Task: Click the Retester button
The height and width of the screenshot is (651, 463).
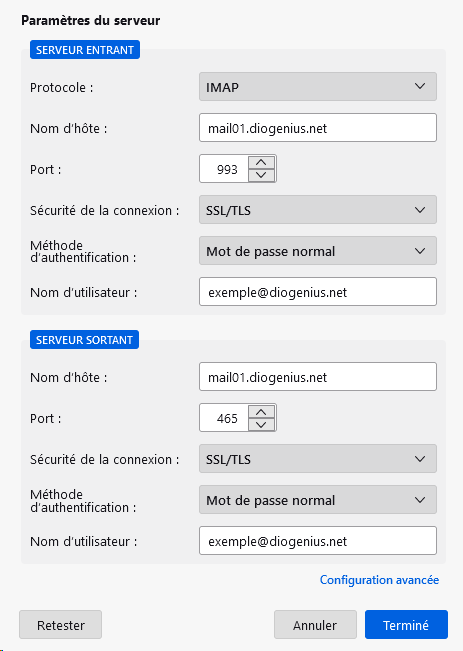Action: click(x=61, y=625)
